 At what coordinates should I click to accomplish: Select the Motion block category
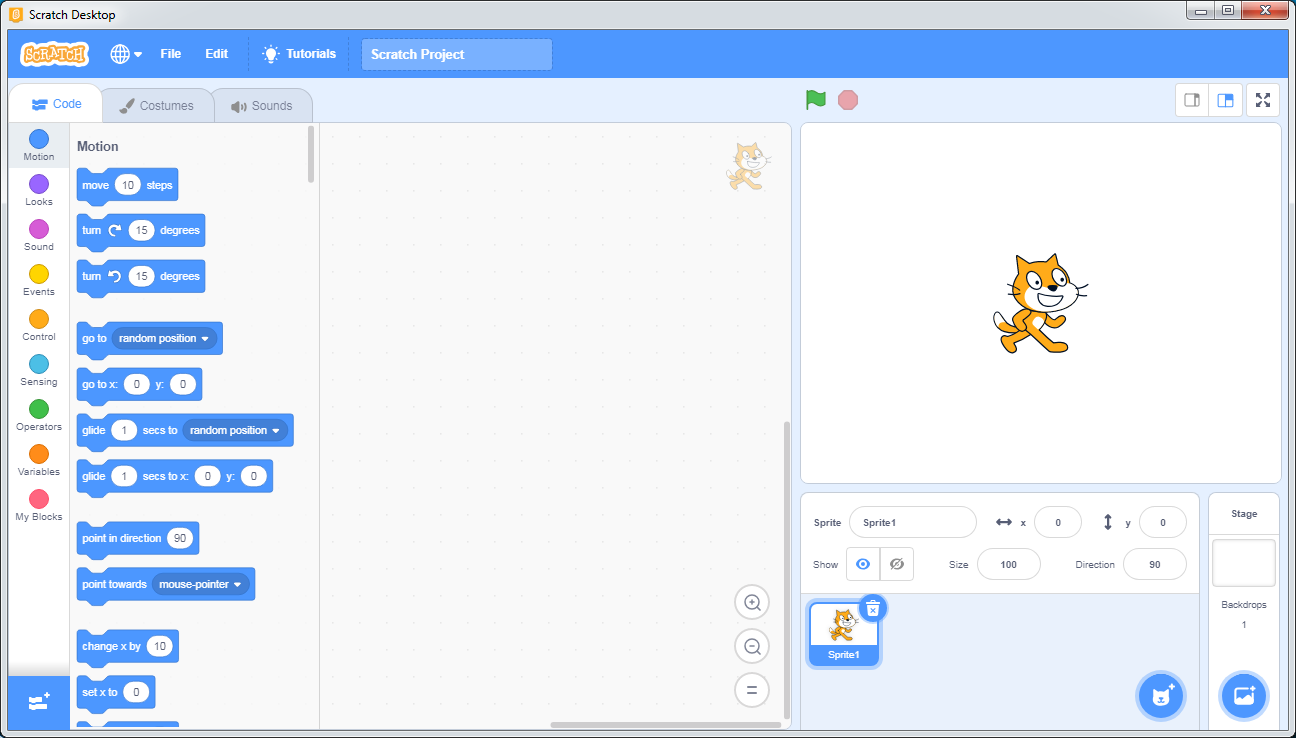39,146
